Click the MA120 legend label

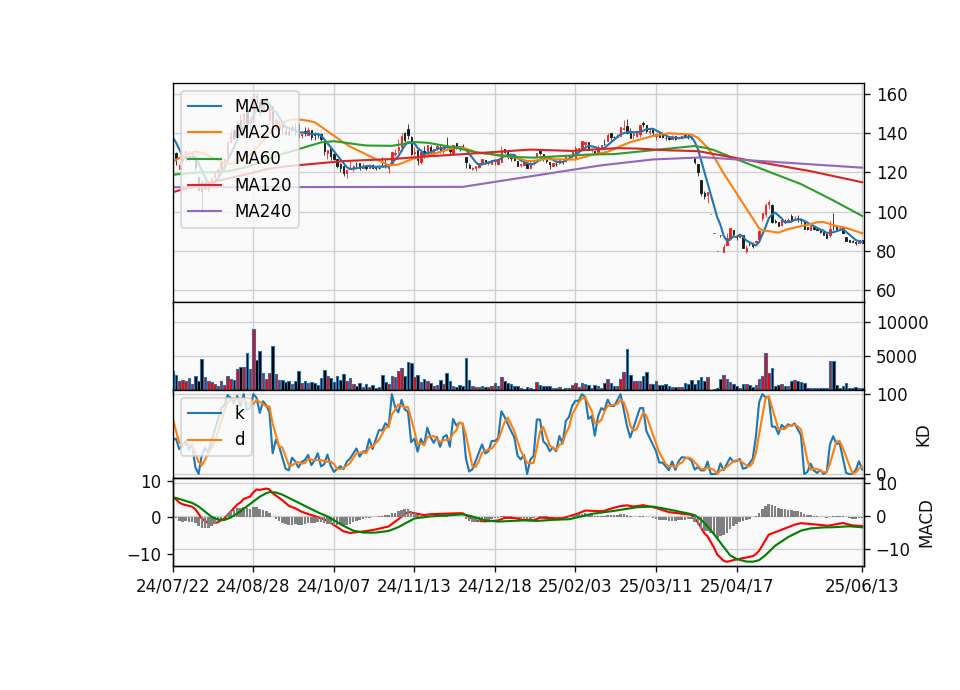tap(263, 185)
